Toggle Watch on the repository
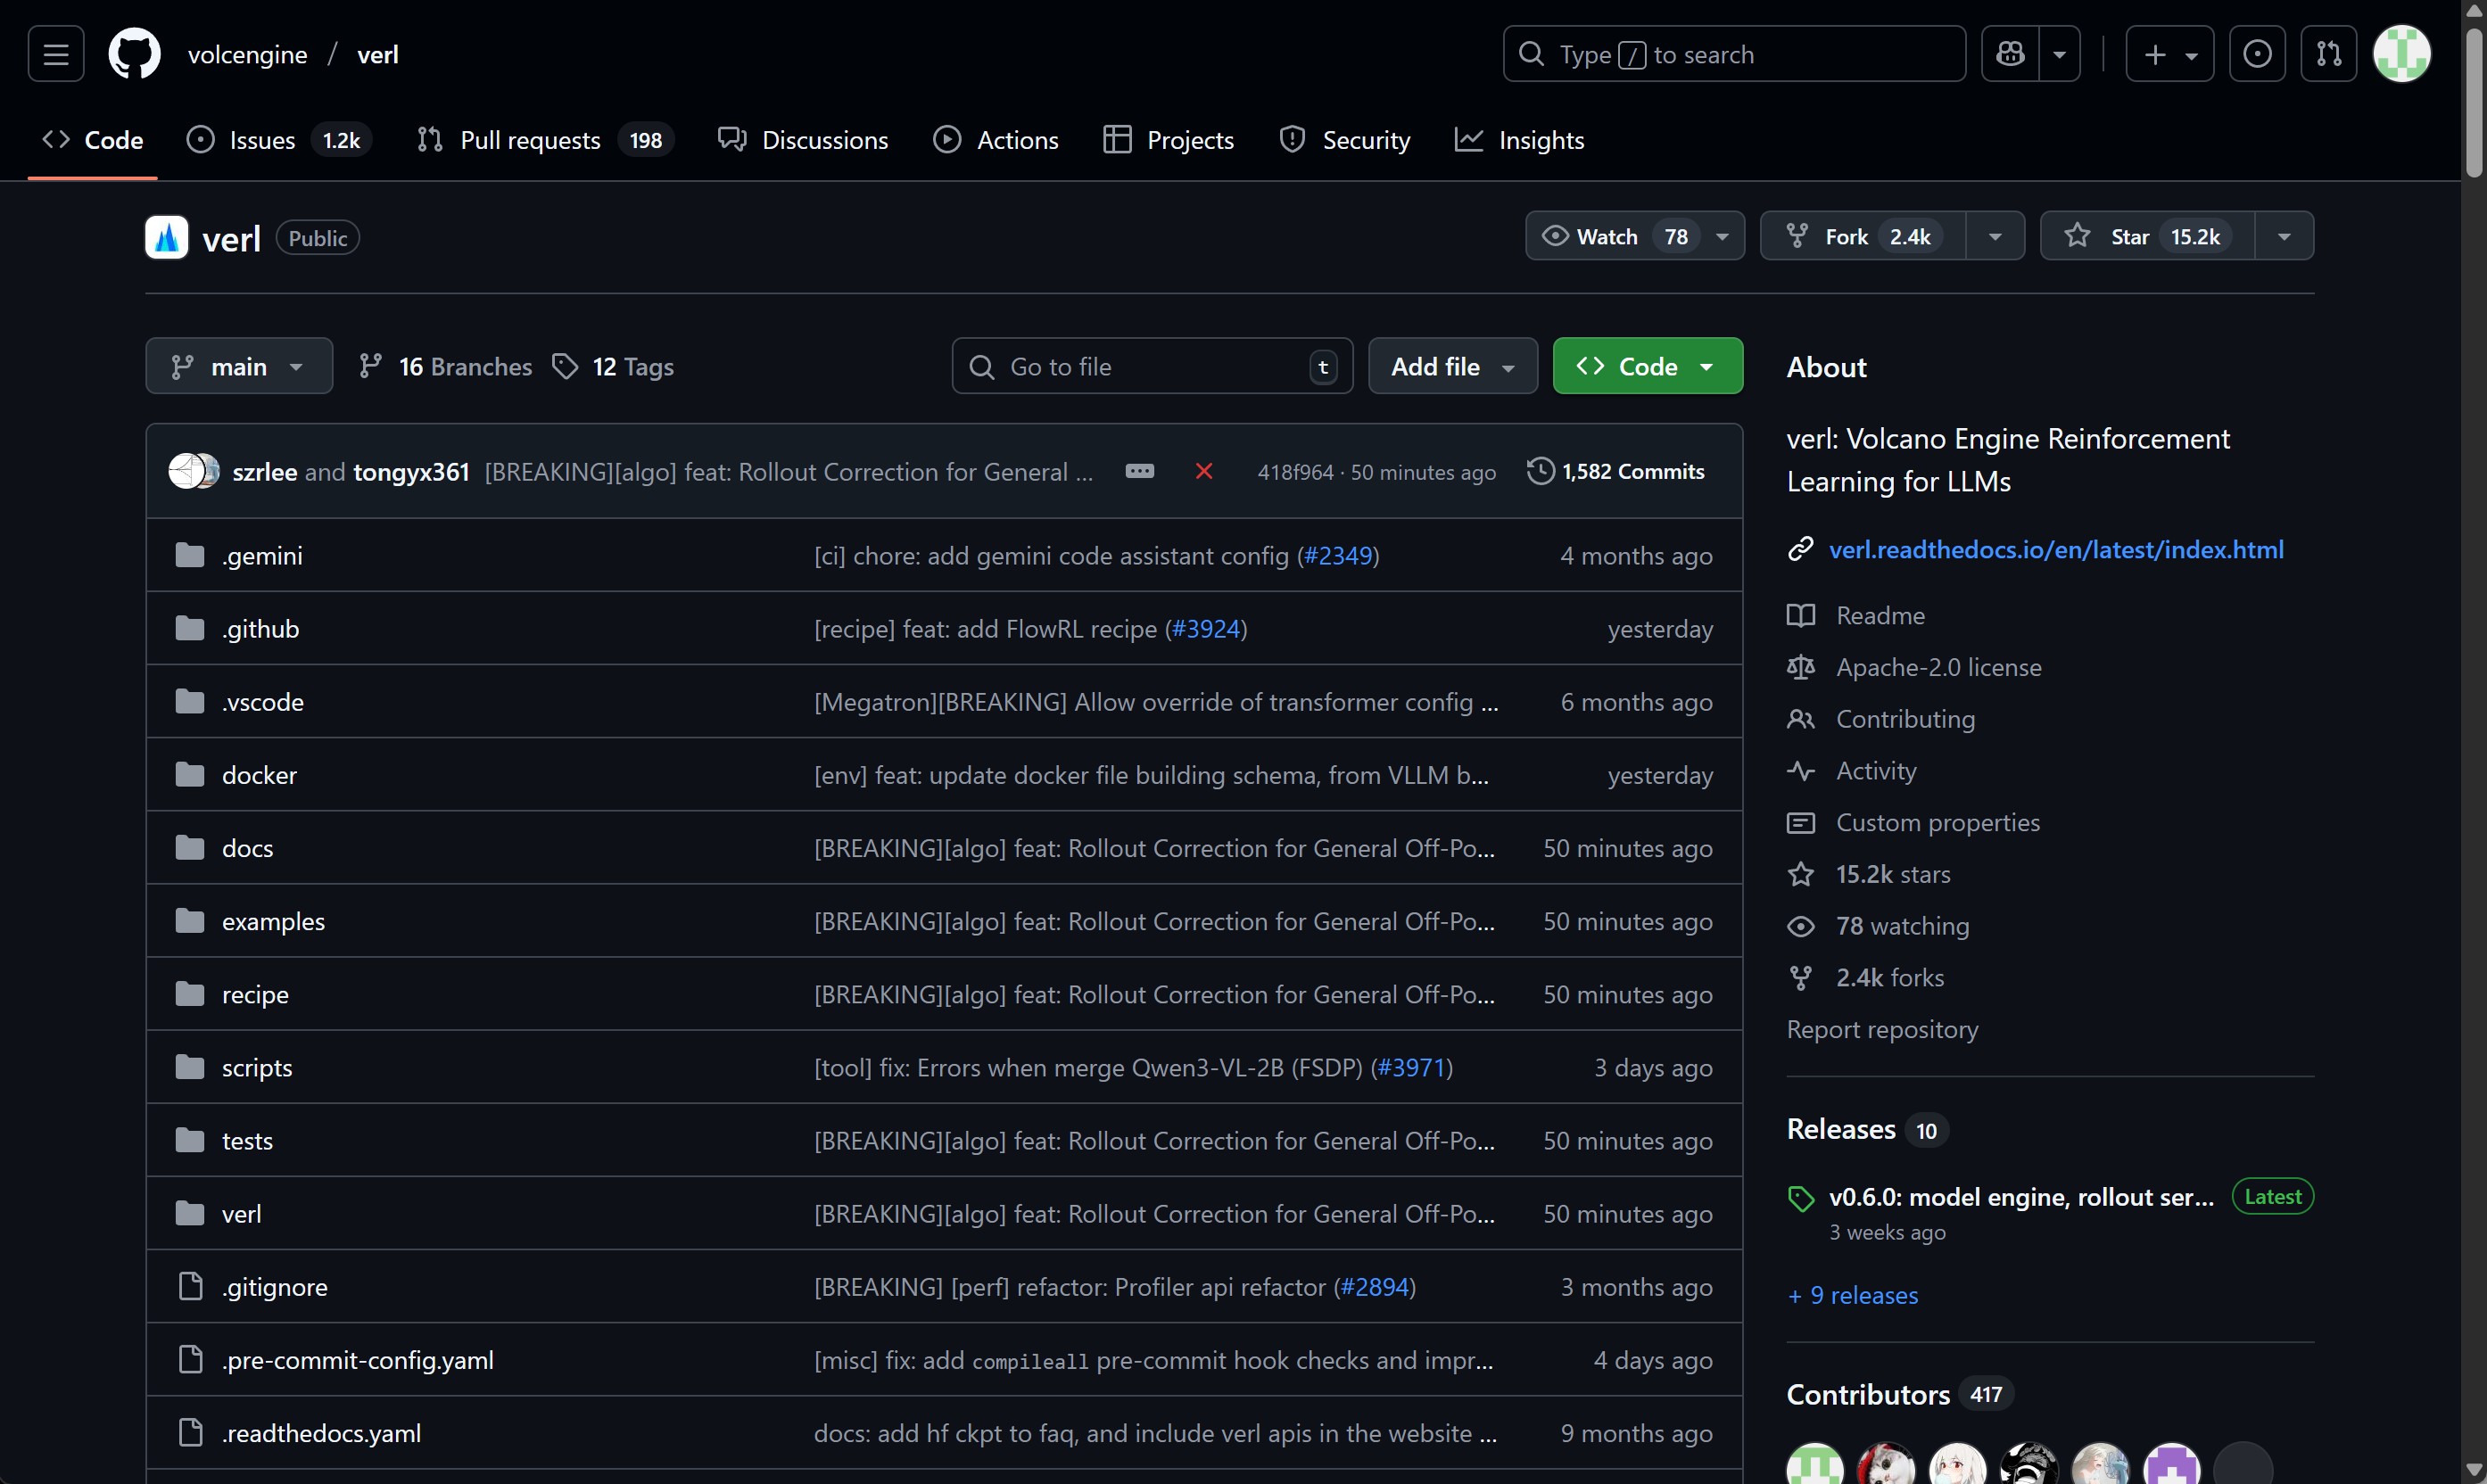Screen dimensions: 2487x1484 click(x=1609, y=236)
